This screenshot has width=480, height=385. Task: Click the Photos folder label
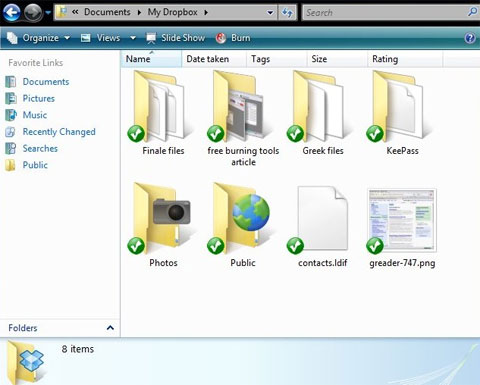pyautogui.click(x=163, y=263)
